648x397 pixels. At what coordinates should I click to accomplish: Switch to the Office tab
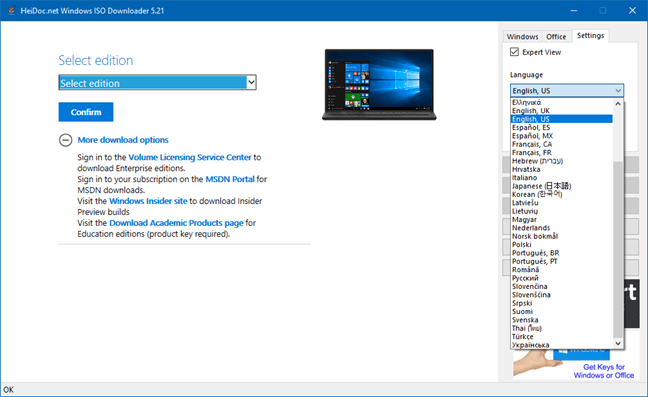(x=556, y=37)
